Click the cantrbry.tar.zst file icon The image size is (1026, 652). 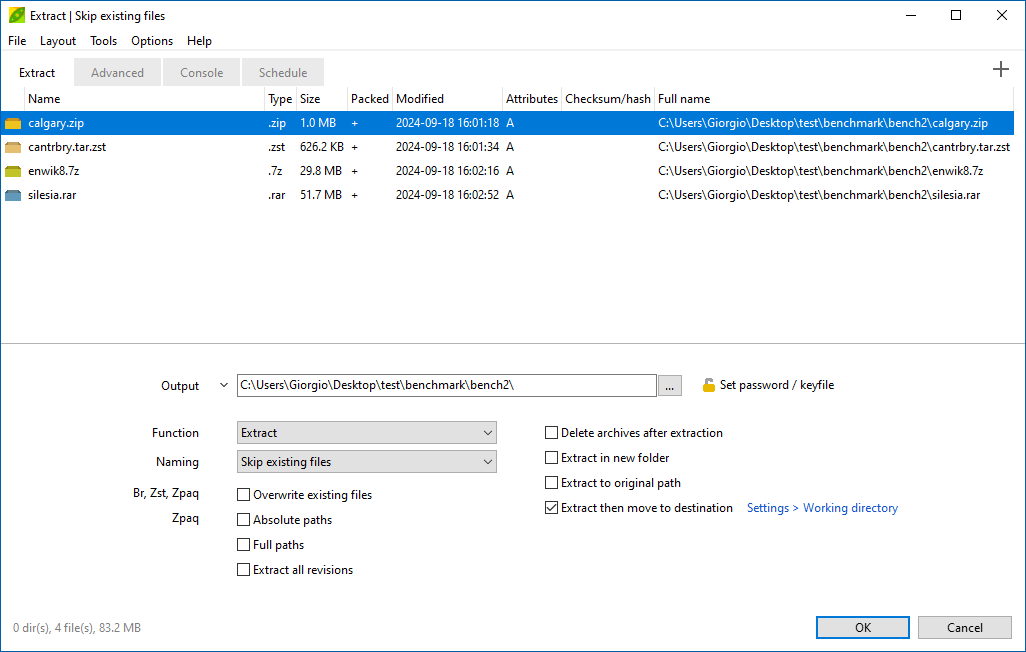tap(13, 146)
